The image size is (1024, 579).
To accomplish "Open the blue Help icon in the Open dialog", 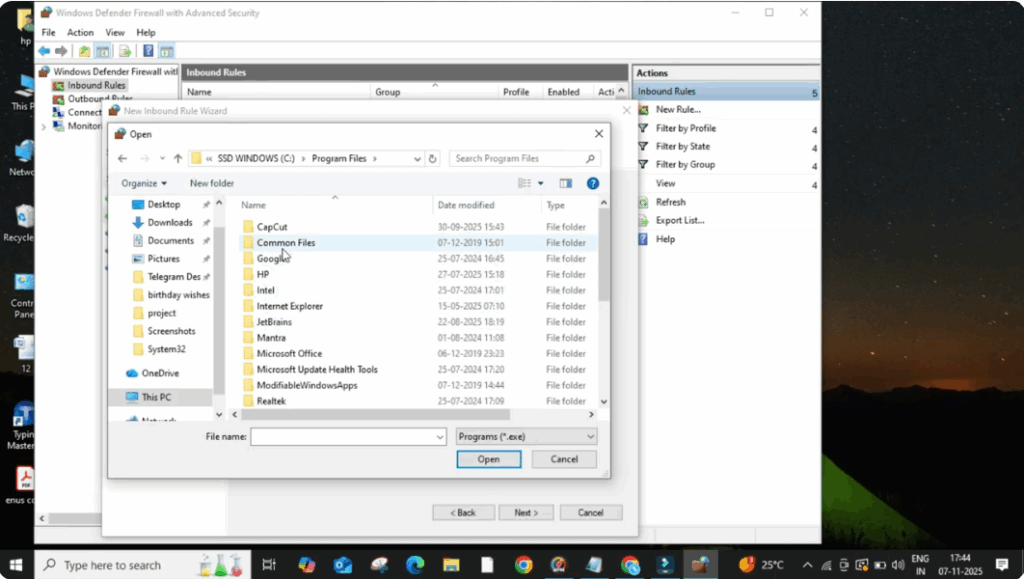I will [x=590, y=183].
